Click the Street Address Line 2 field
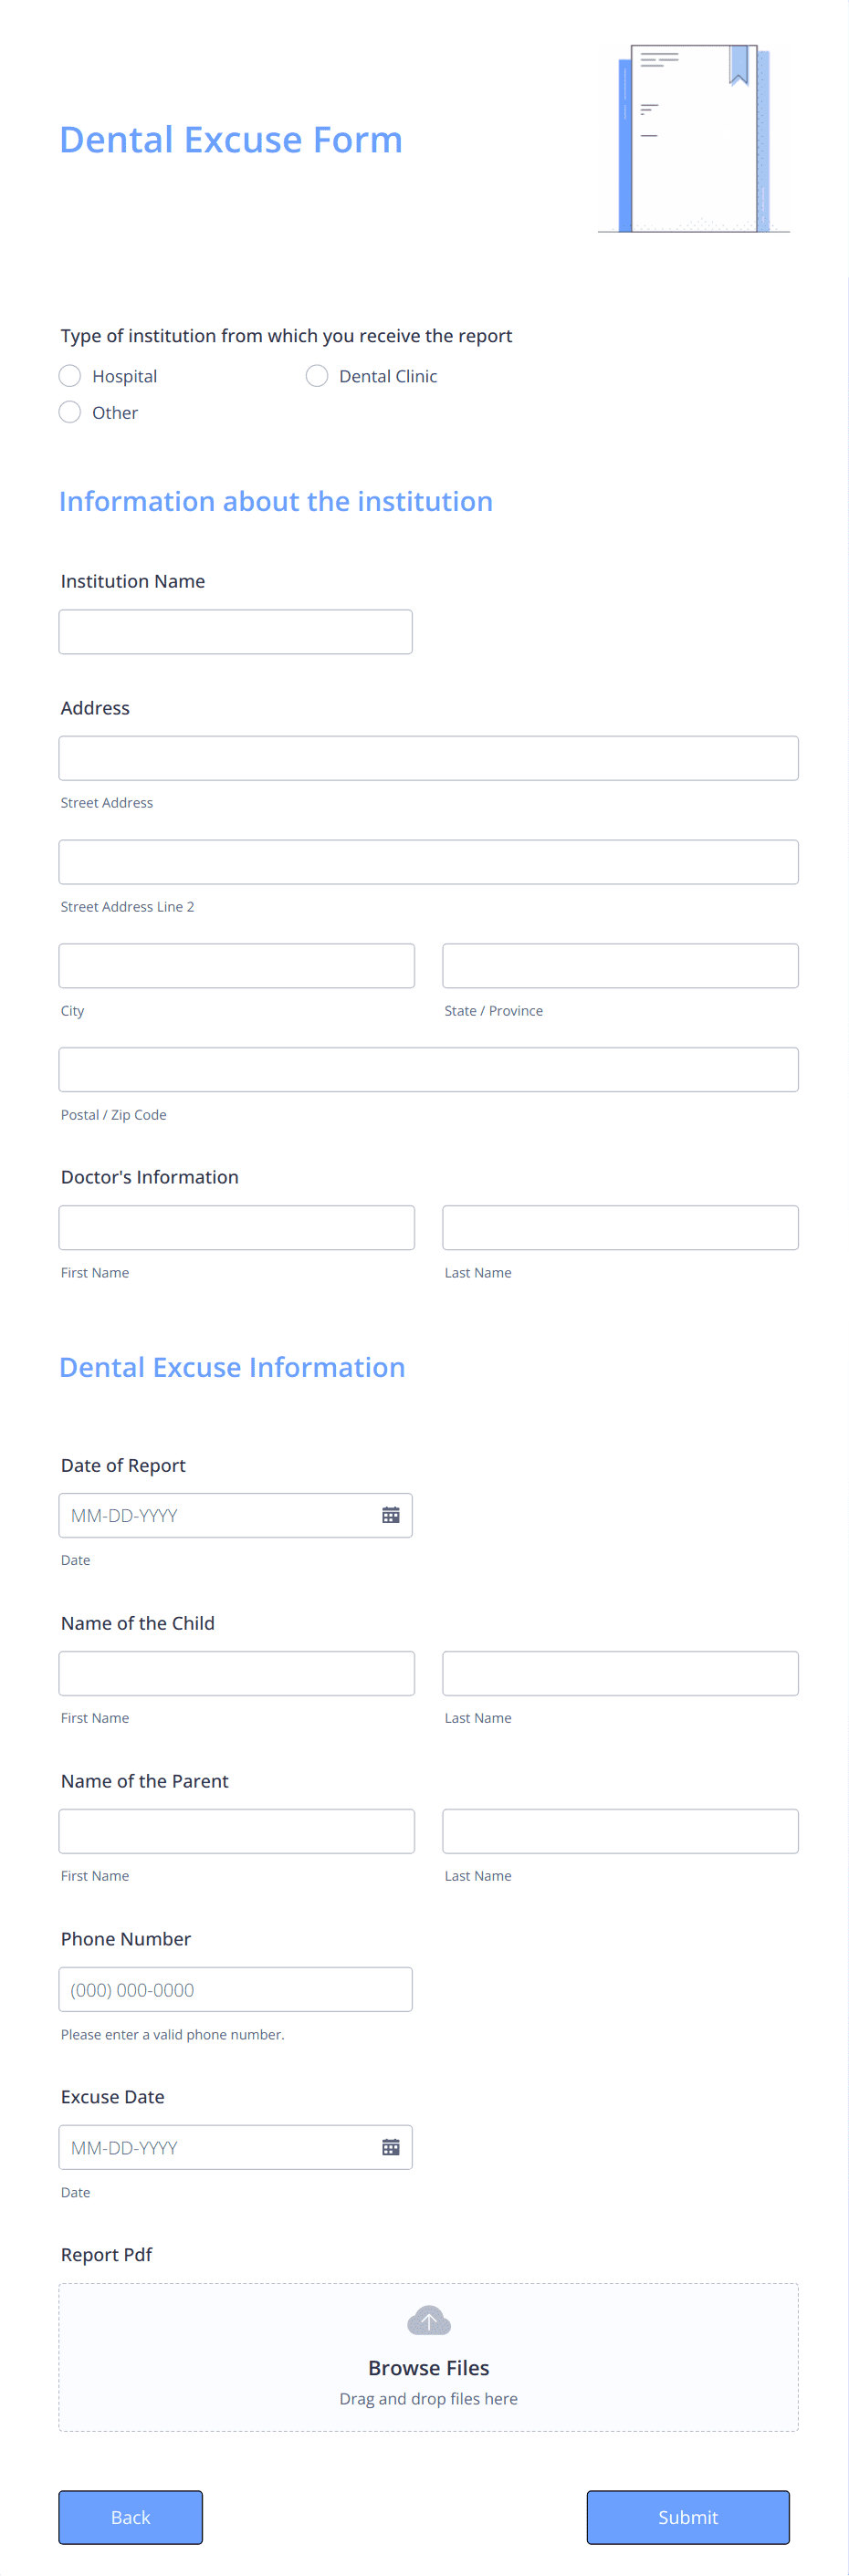This screenshot has height=2576, width=849. click(428, 861)
